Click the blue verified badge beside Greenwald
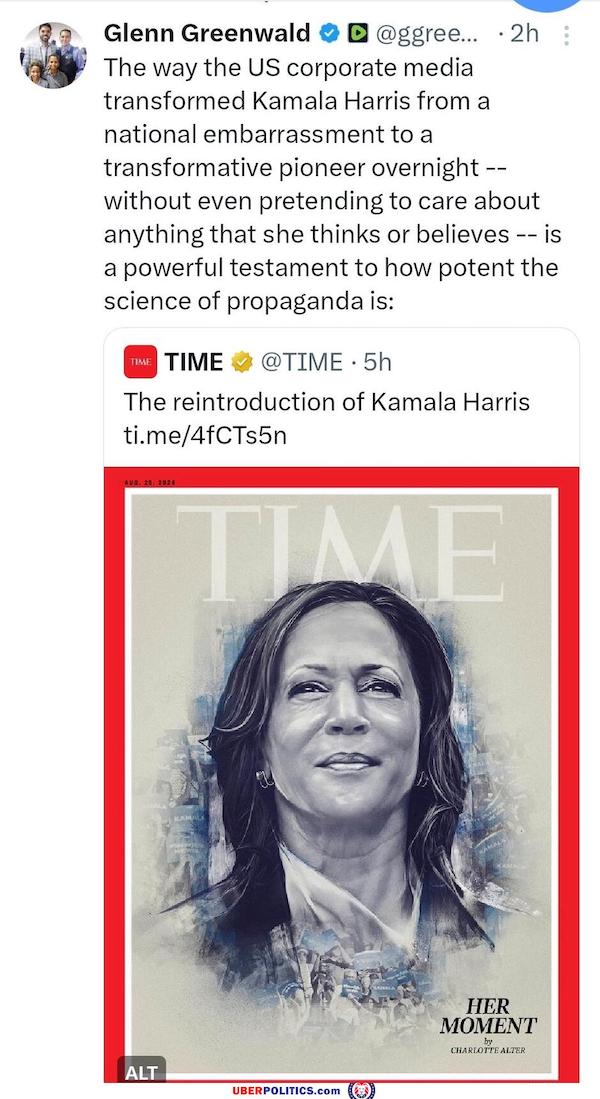The width and height of the screenshot is (600, 1099). tap(328, 34)
